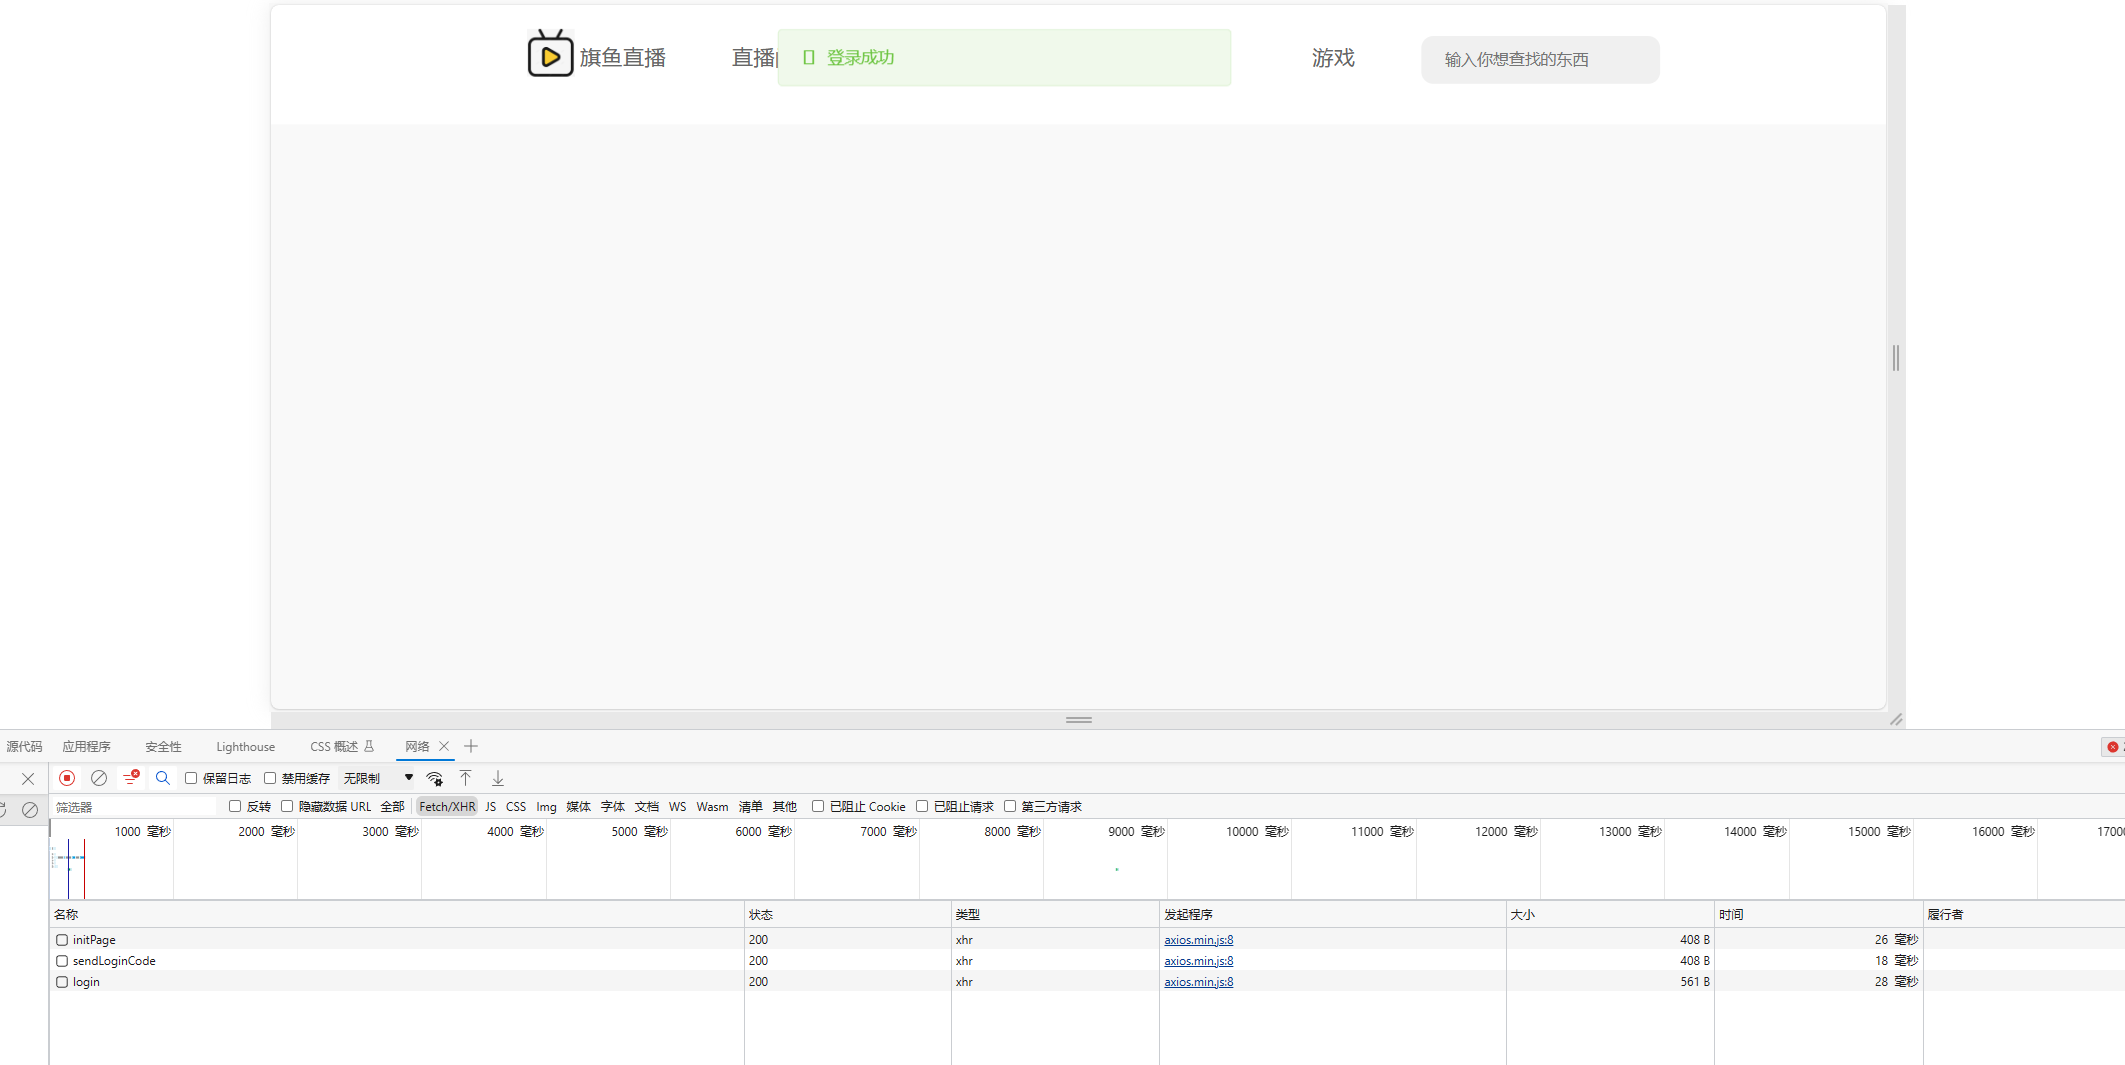Click the 输入你想查找的东西 search box
The height and width of the screenshot is (1065, 2125).
tap(1540, 60)
